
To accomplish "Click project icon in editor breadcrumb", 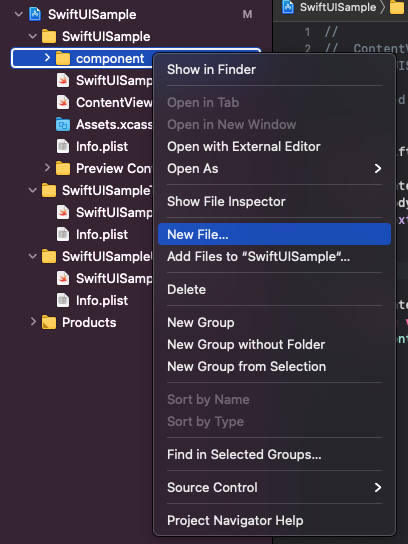I will (288, 7).
